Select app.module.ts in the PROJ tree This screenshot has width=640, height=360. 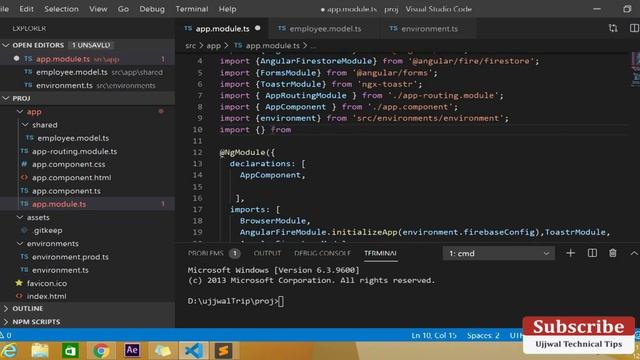click(x=87, y=204)
